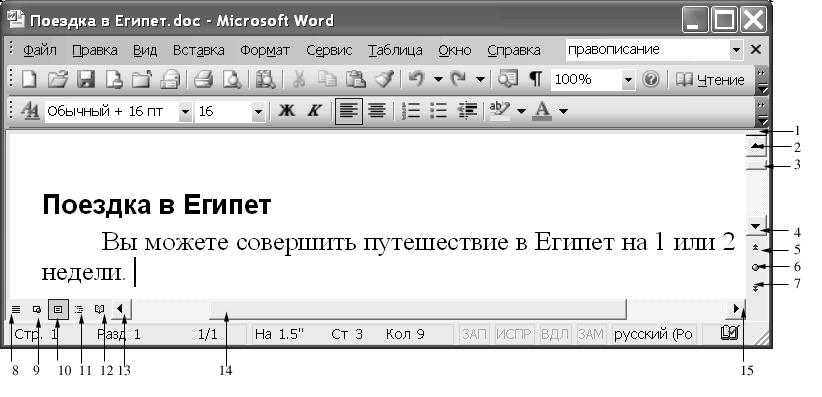Select the Format Painter brush

pos(384,80)
